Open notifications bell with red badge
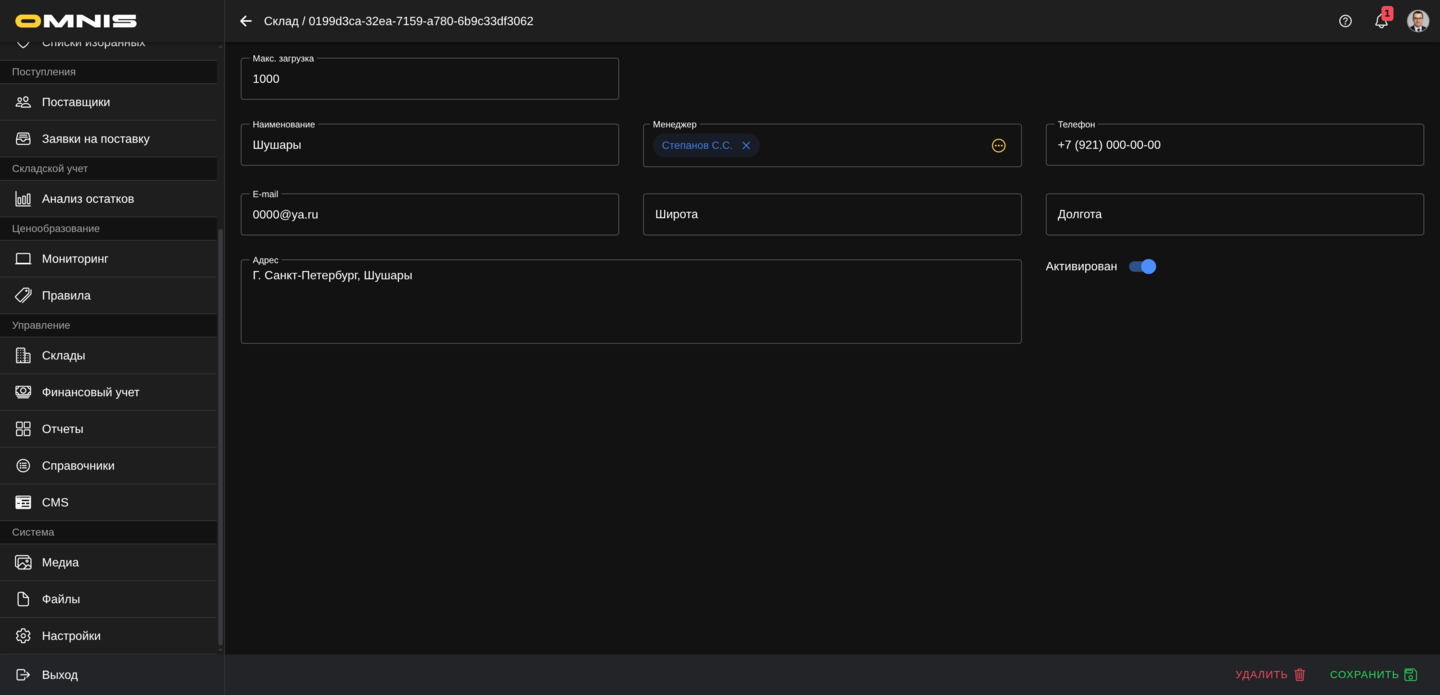The width and height of the screenshot is (1440, 695). [1381, 21]
